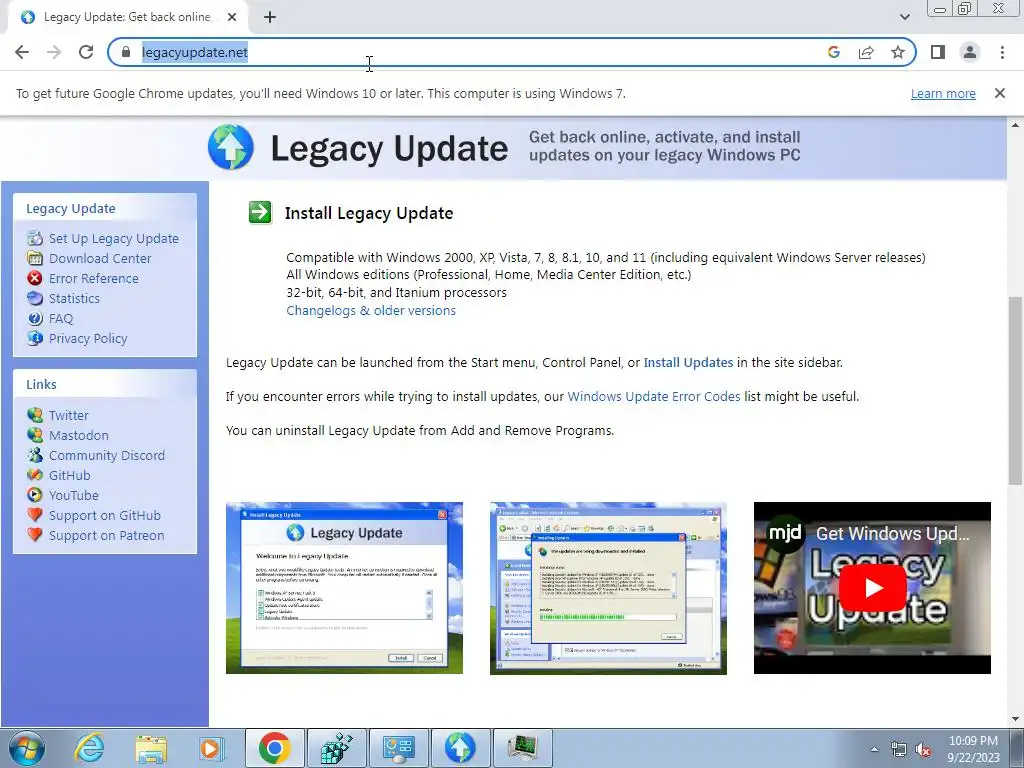This screenshot has height=768, width=1024.
Task: Open the Twitter link
Action: [x=69, y=415]
